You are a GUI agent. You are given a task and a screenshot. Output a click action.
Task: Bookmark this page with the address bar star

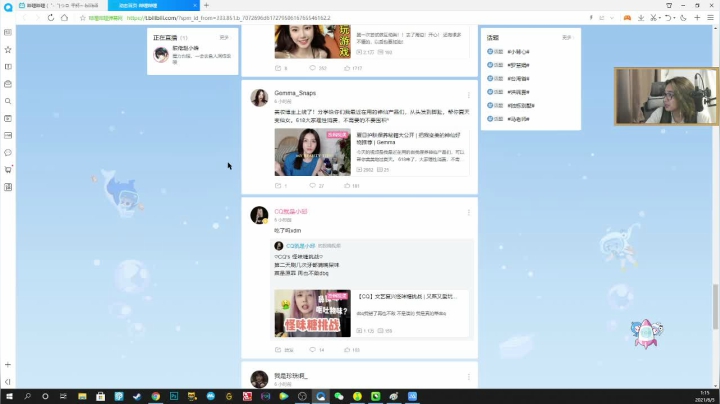(x=83, y=18)
